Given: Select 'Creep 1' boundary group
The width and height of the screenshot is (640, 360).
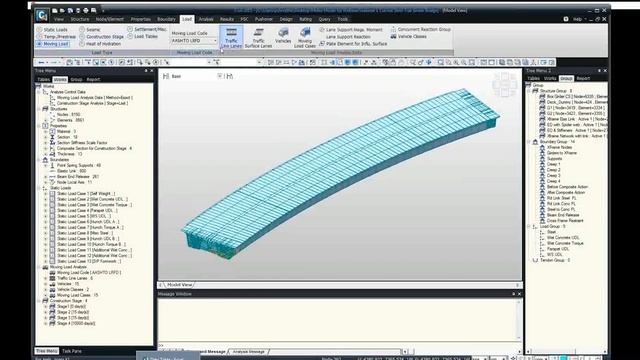Looking at the screenshot, I should (553, 164).
